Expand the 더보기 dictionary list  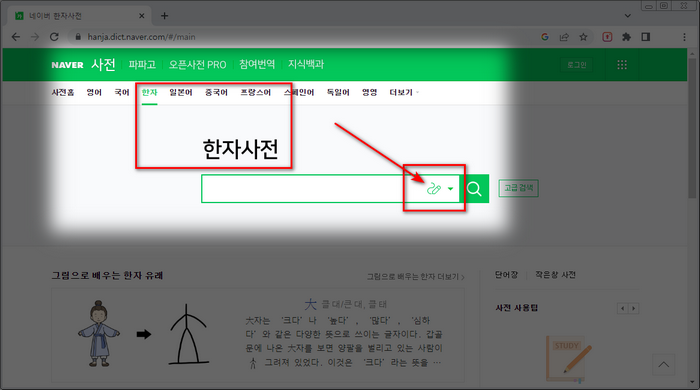pyautogui.click(x=404, y=92)
